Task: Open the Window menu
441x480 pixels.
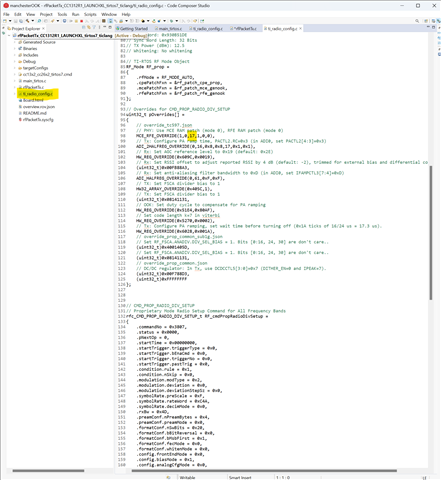Action: tap(109, 14)
